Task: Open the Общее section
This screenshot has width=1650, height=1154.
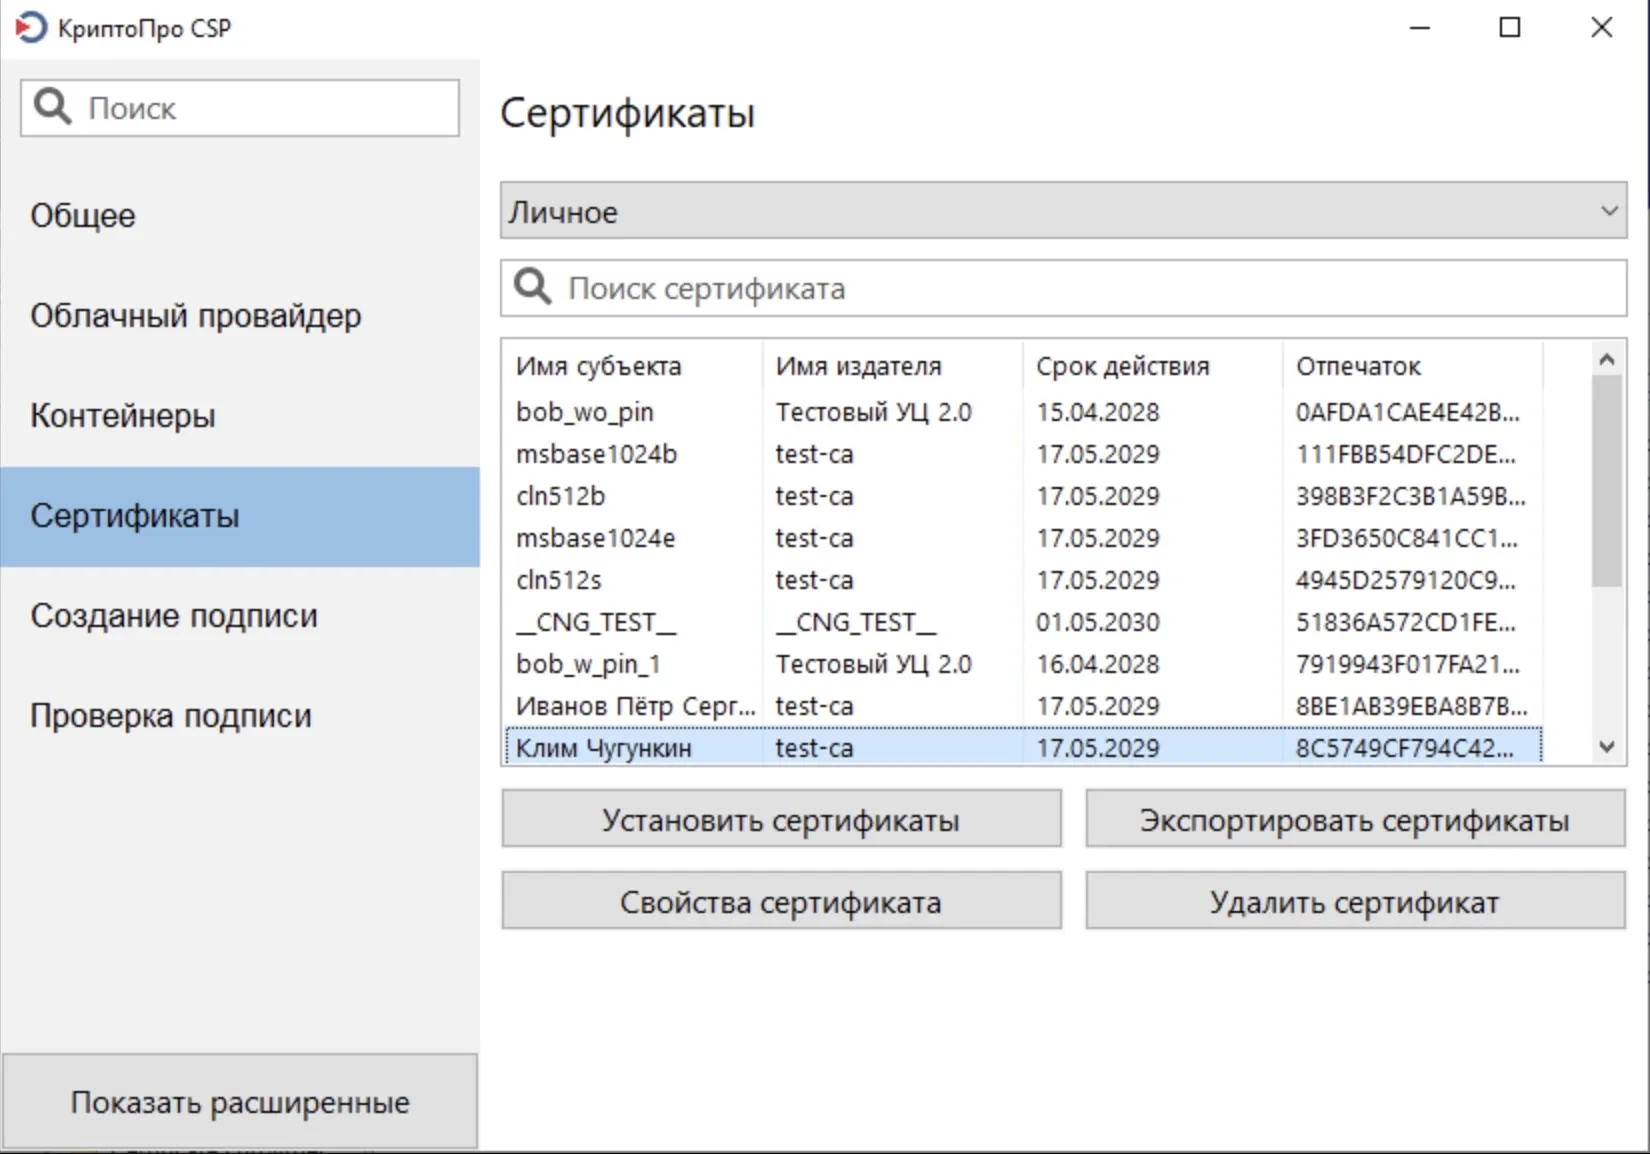Action: click(83, 216)
